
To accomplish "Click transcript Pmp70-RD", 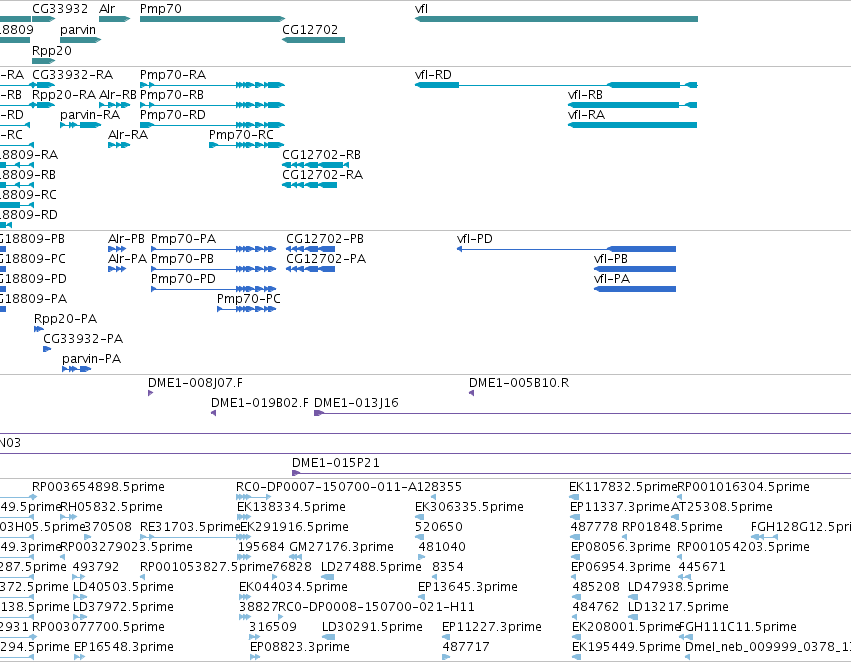I will pos(212,125).
